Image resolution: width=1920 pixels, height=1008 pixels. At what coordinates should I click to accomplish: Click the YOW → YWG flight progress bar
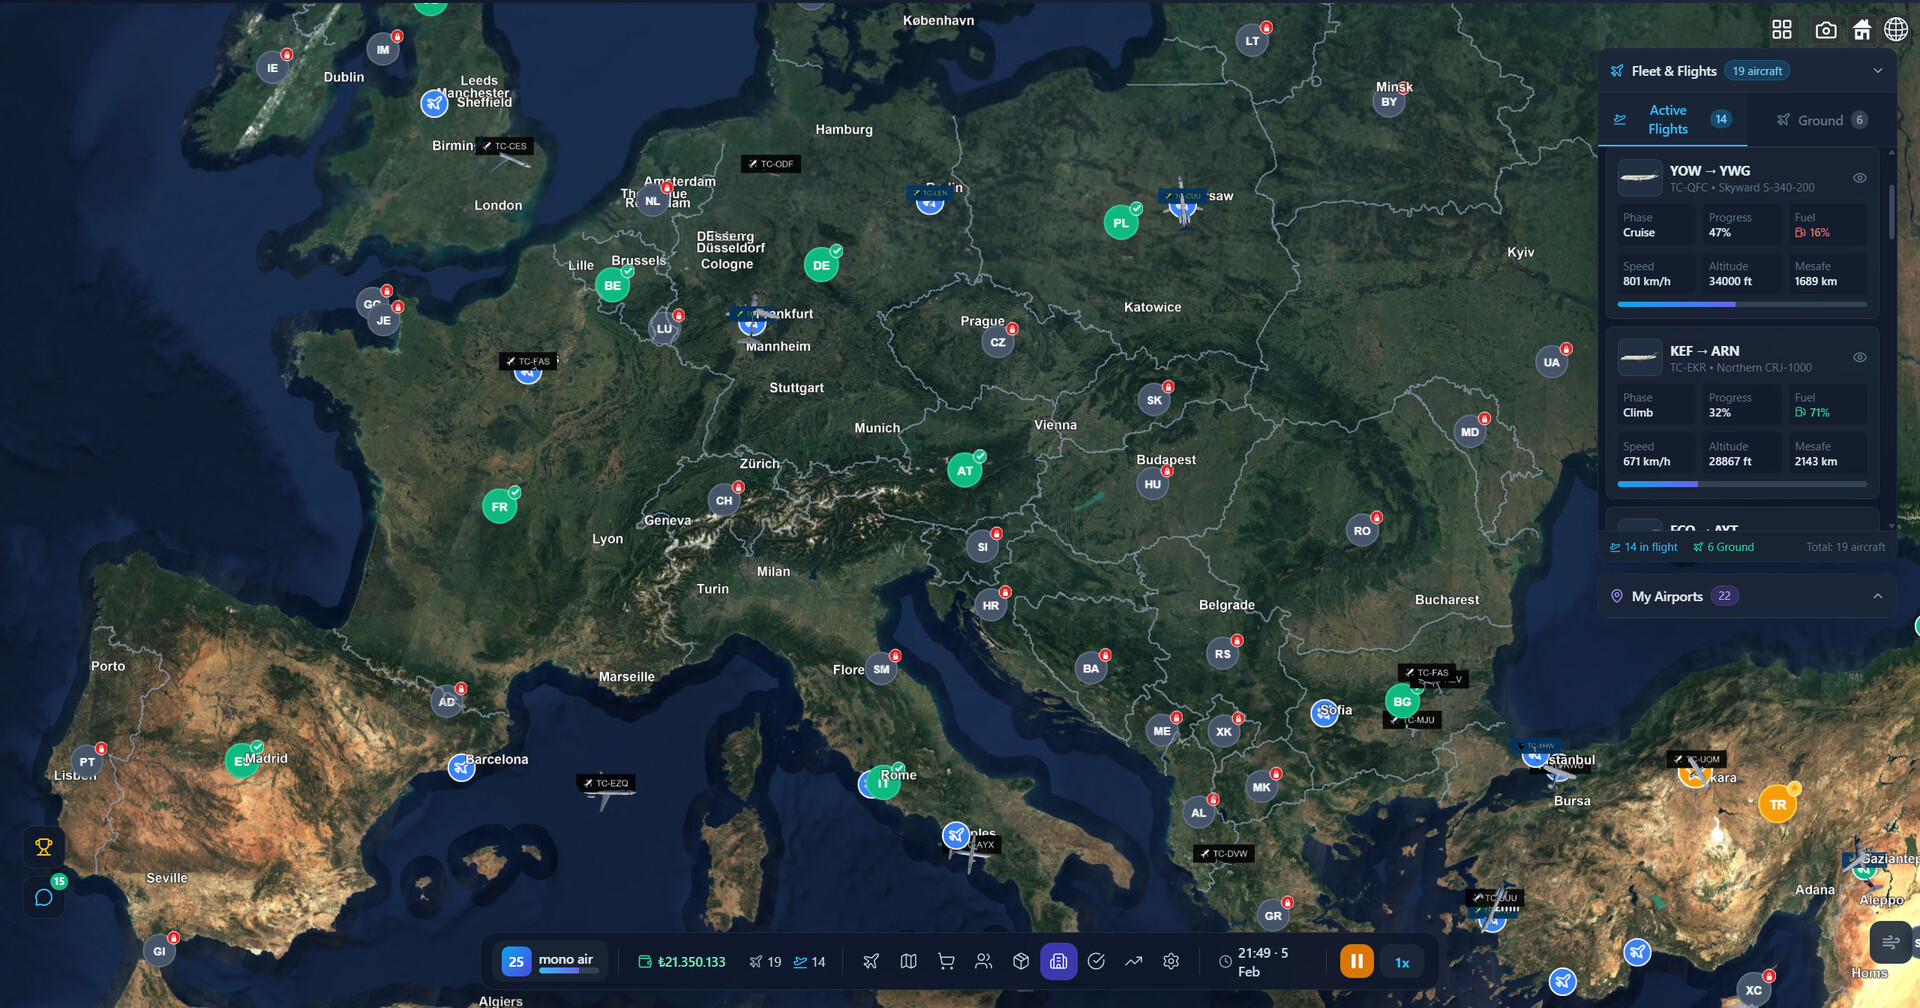[x=1741, y=304]
